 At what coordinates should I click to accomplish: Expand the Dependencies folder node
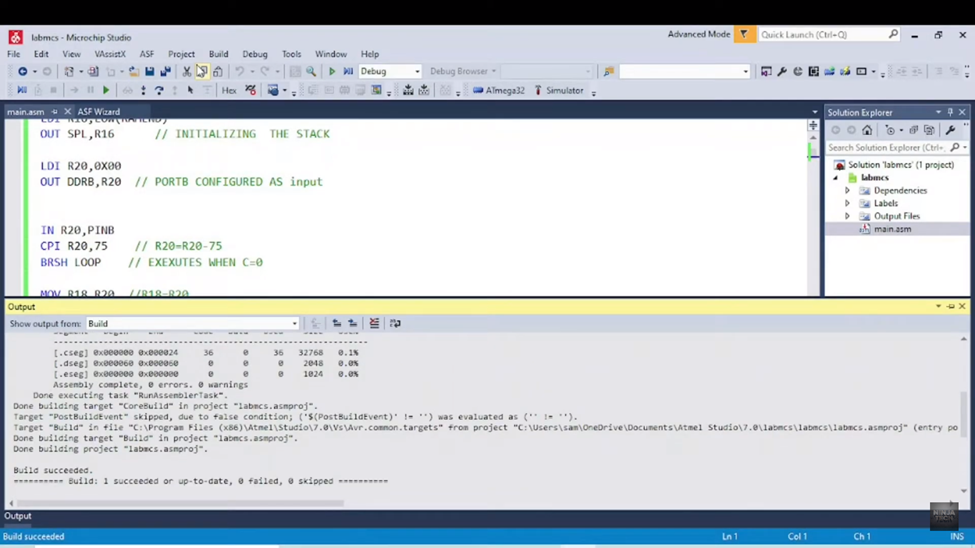coord(847,190)
